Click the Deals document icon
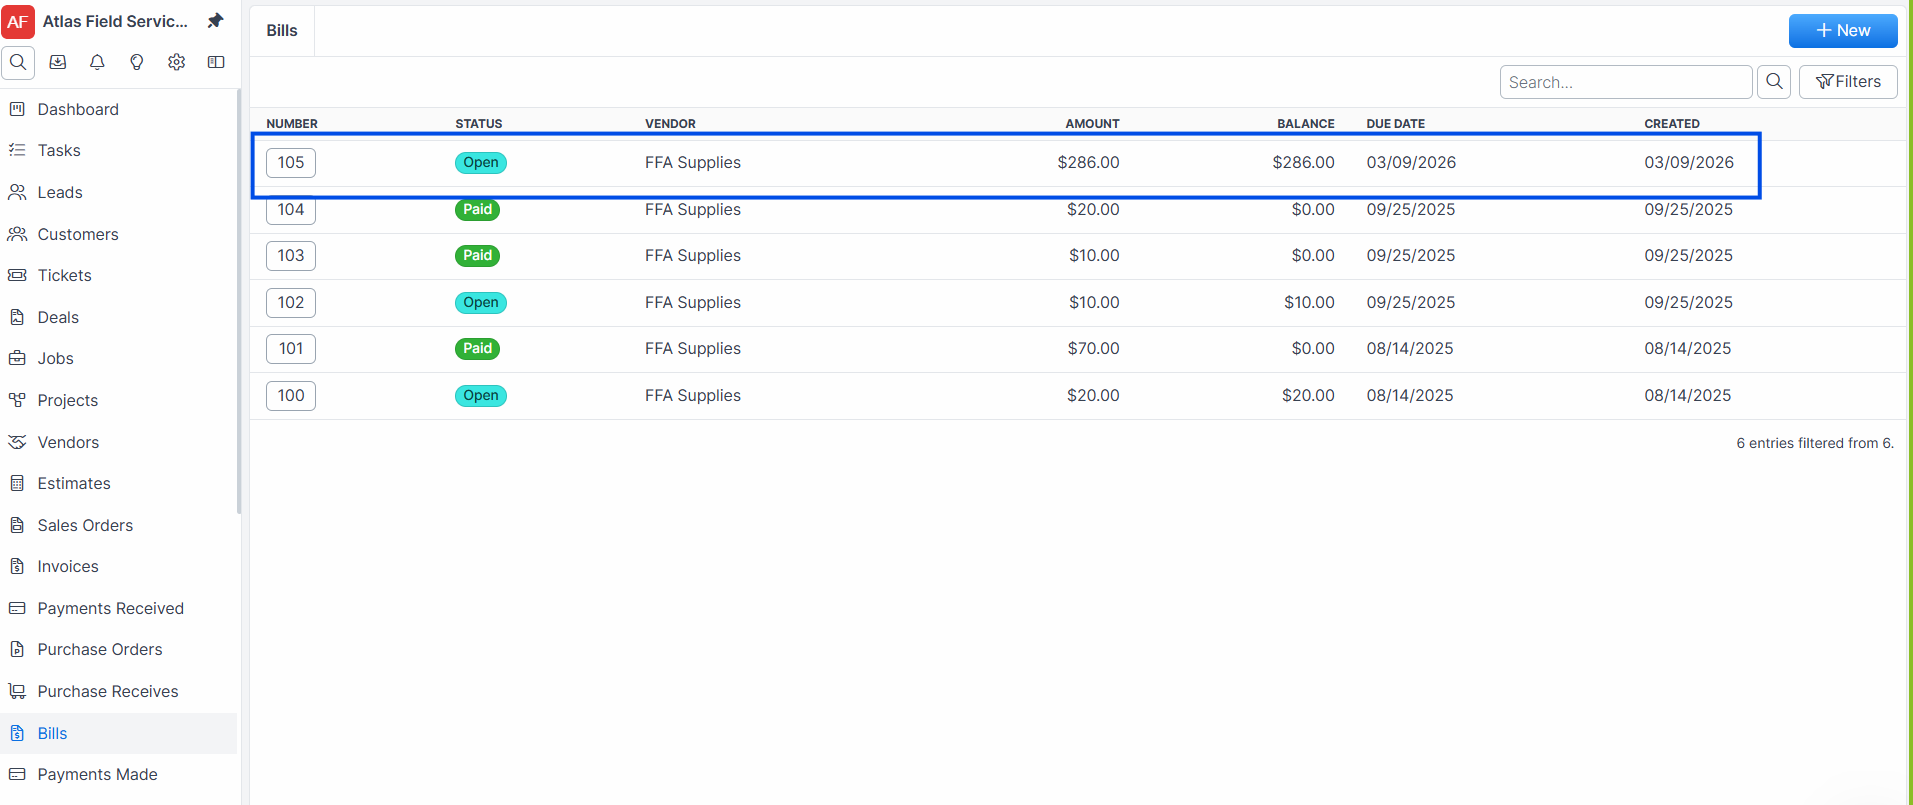This screenshot has width=1913, height=805. [17, 317]
